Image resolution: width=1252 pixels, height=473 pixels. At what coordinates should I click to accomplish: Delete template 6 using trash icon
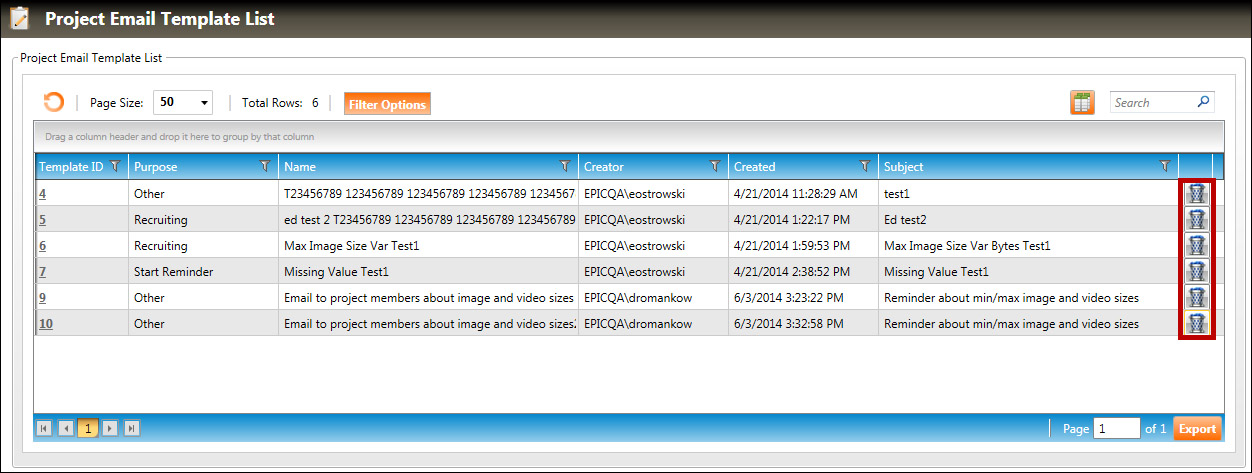tap(1197, 245)
